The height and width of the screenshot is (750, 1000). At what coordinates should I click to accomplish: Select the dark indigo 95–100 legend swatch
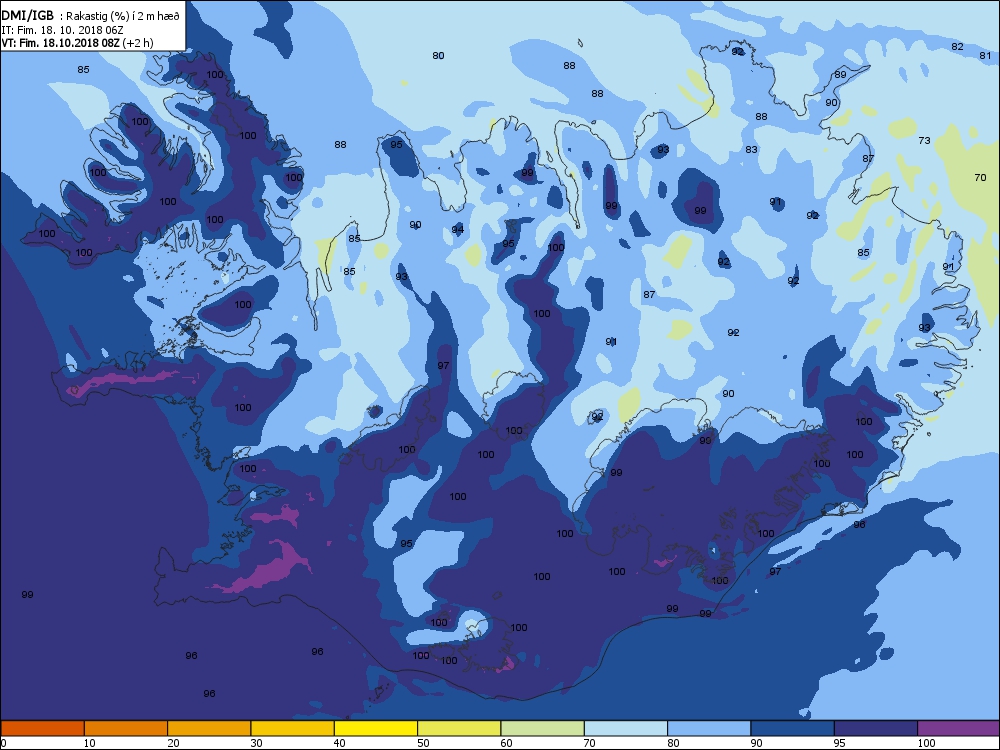(876, 728)
